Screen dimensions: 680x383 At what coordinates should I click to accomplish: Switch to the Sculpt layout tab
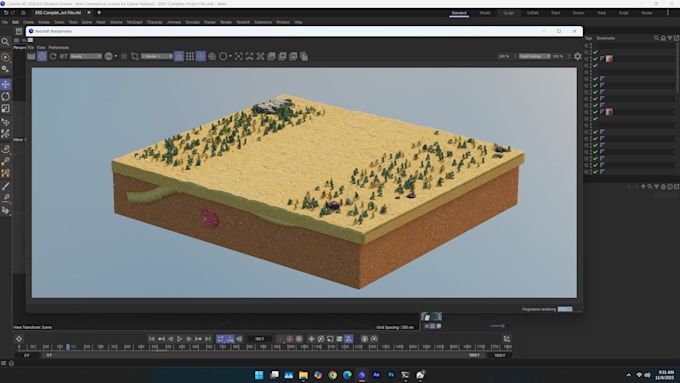[509, 13]
